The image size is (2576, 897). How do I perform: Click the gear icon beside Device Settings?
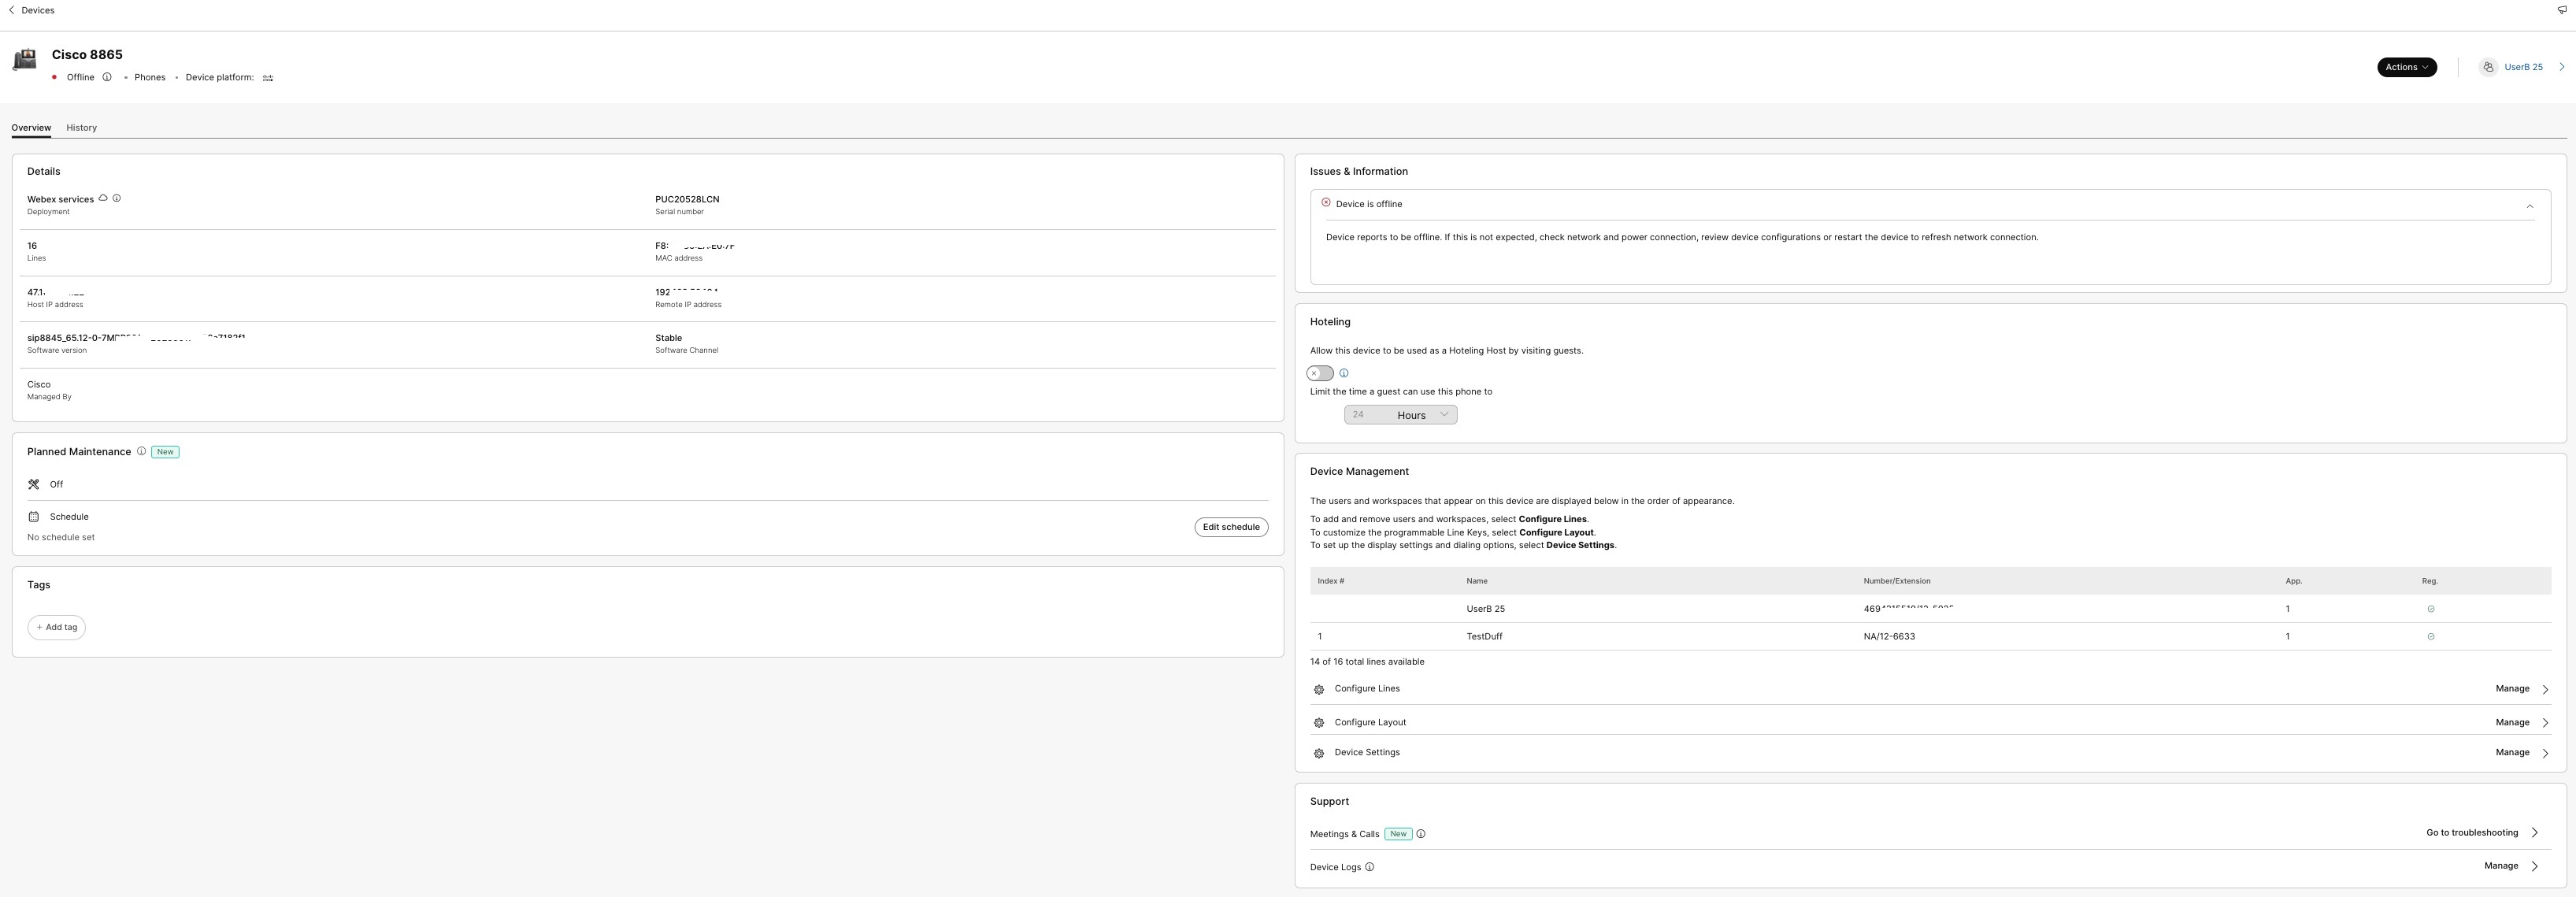(x=1318, y=752)
